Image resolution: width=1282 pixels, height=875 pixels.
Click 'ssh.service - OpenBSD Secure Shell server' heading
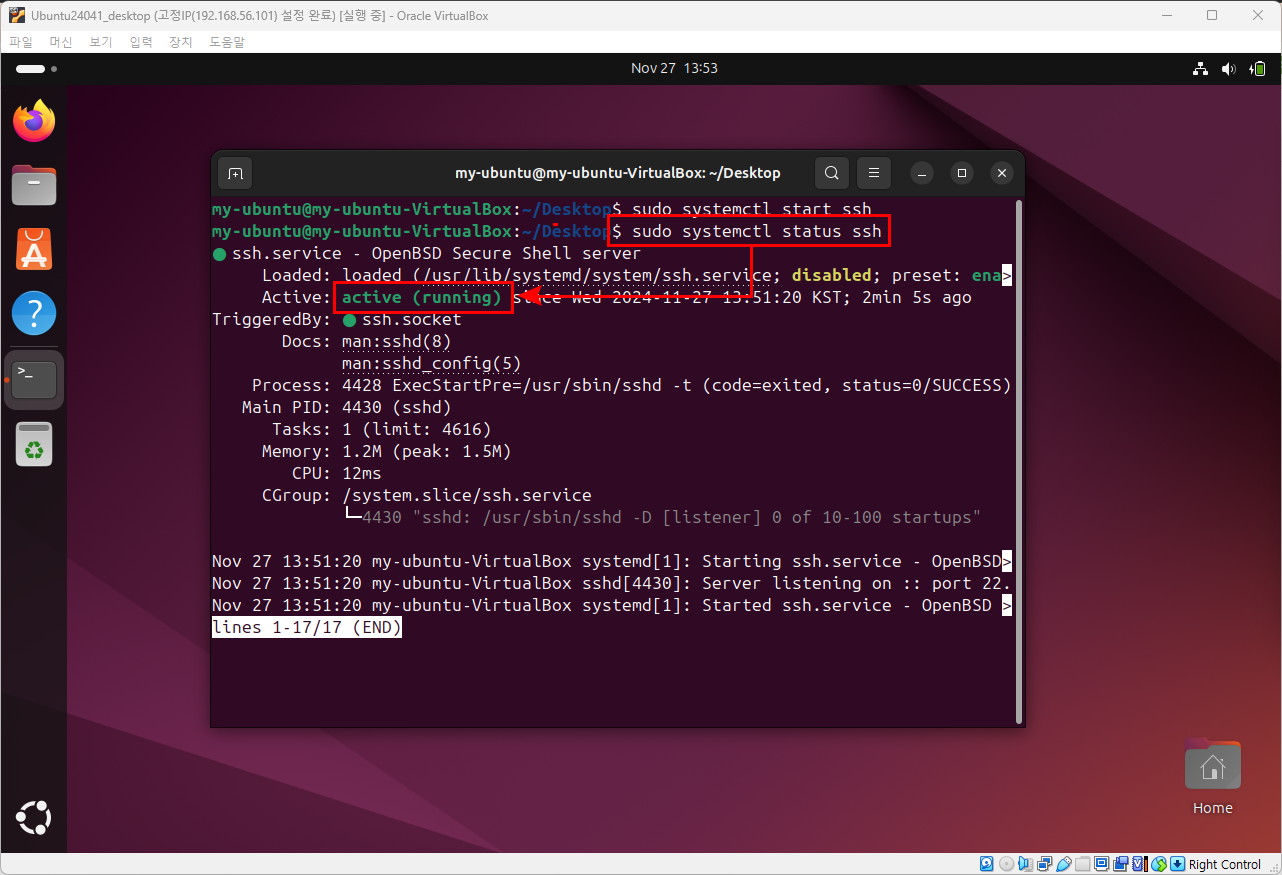coord(436,254)
